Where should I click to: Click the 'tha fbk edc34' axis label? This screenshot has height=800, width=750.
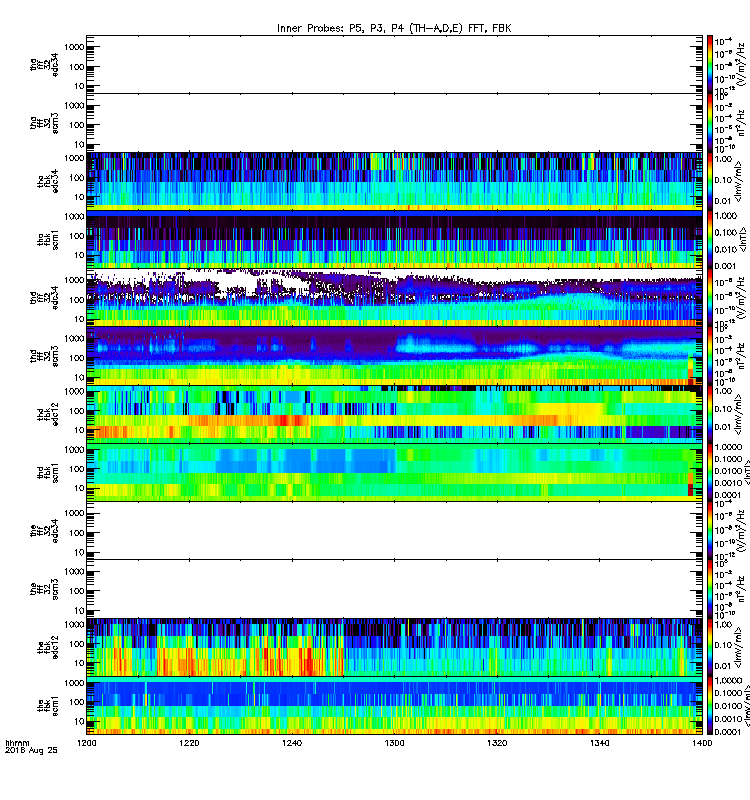pos(47,181)
